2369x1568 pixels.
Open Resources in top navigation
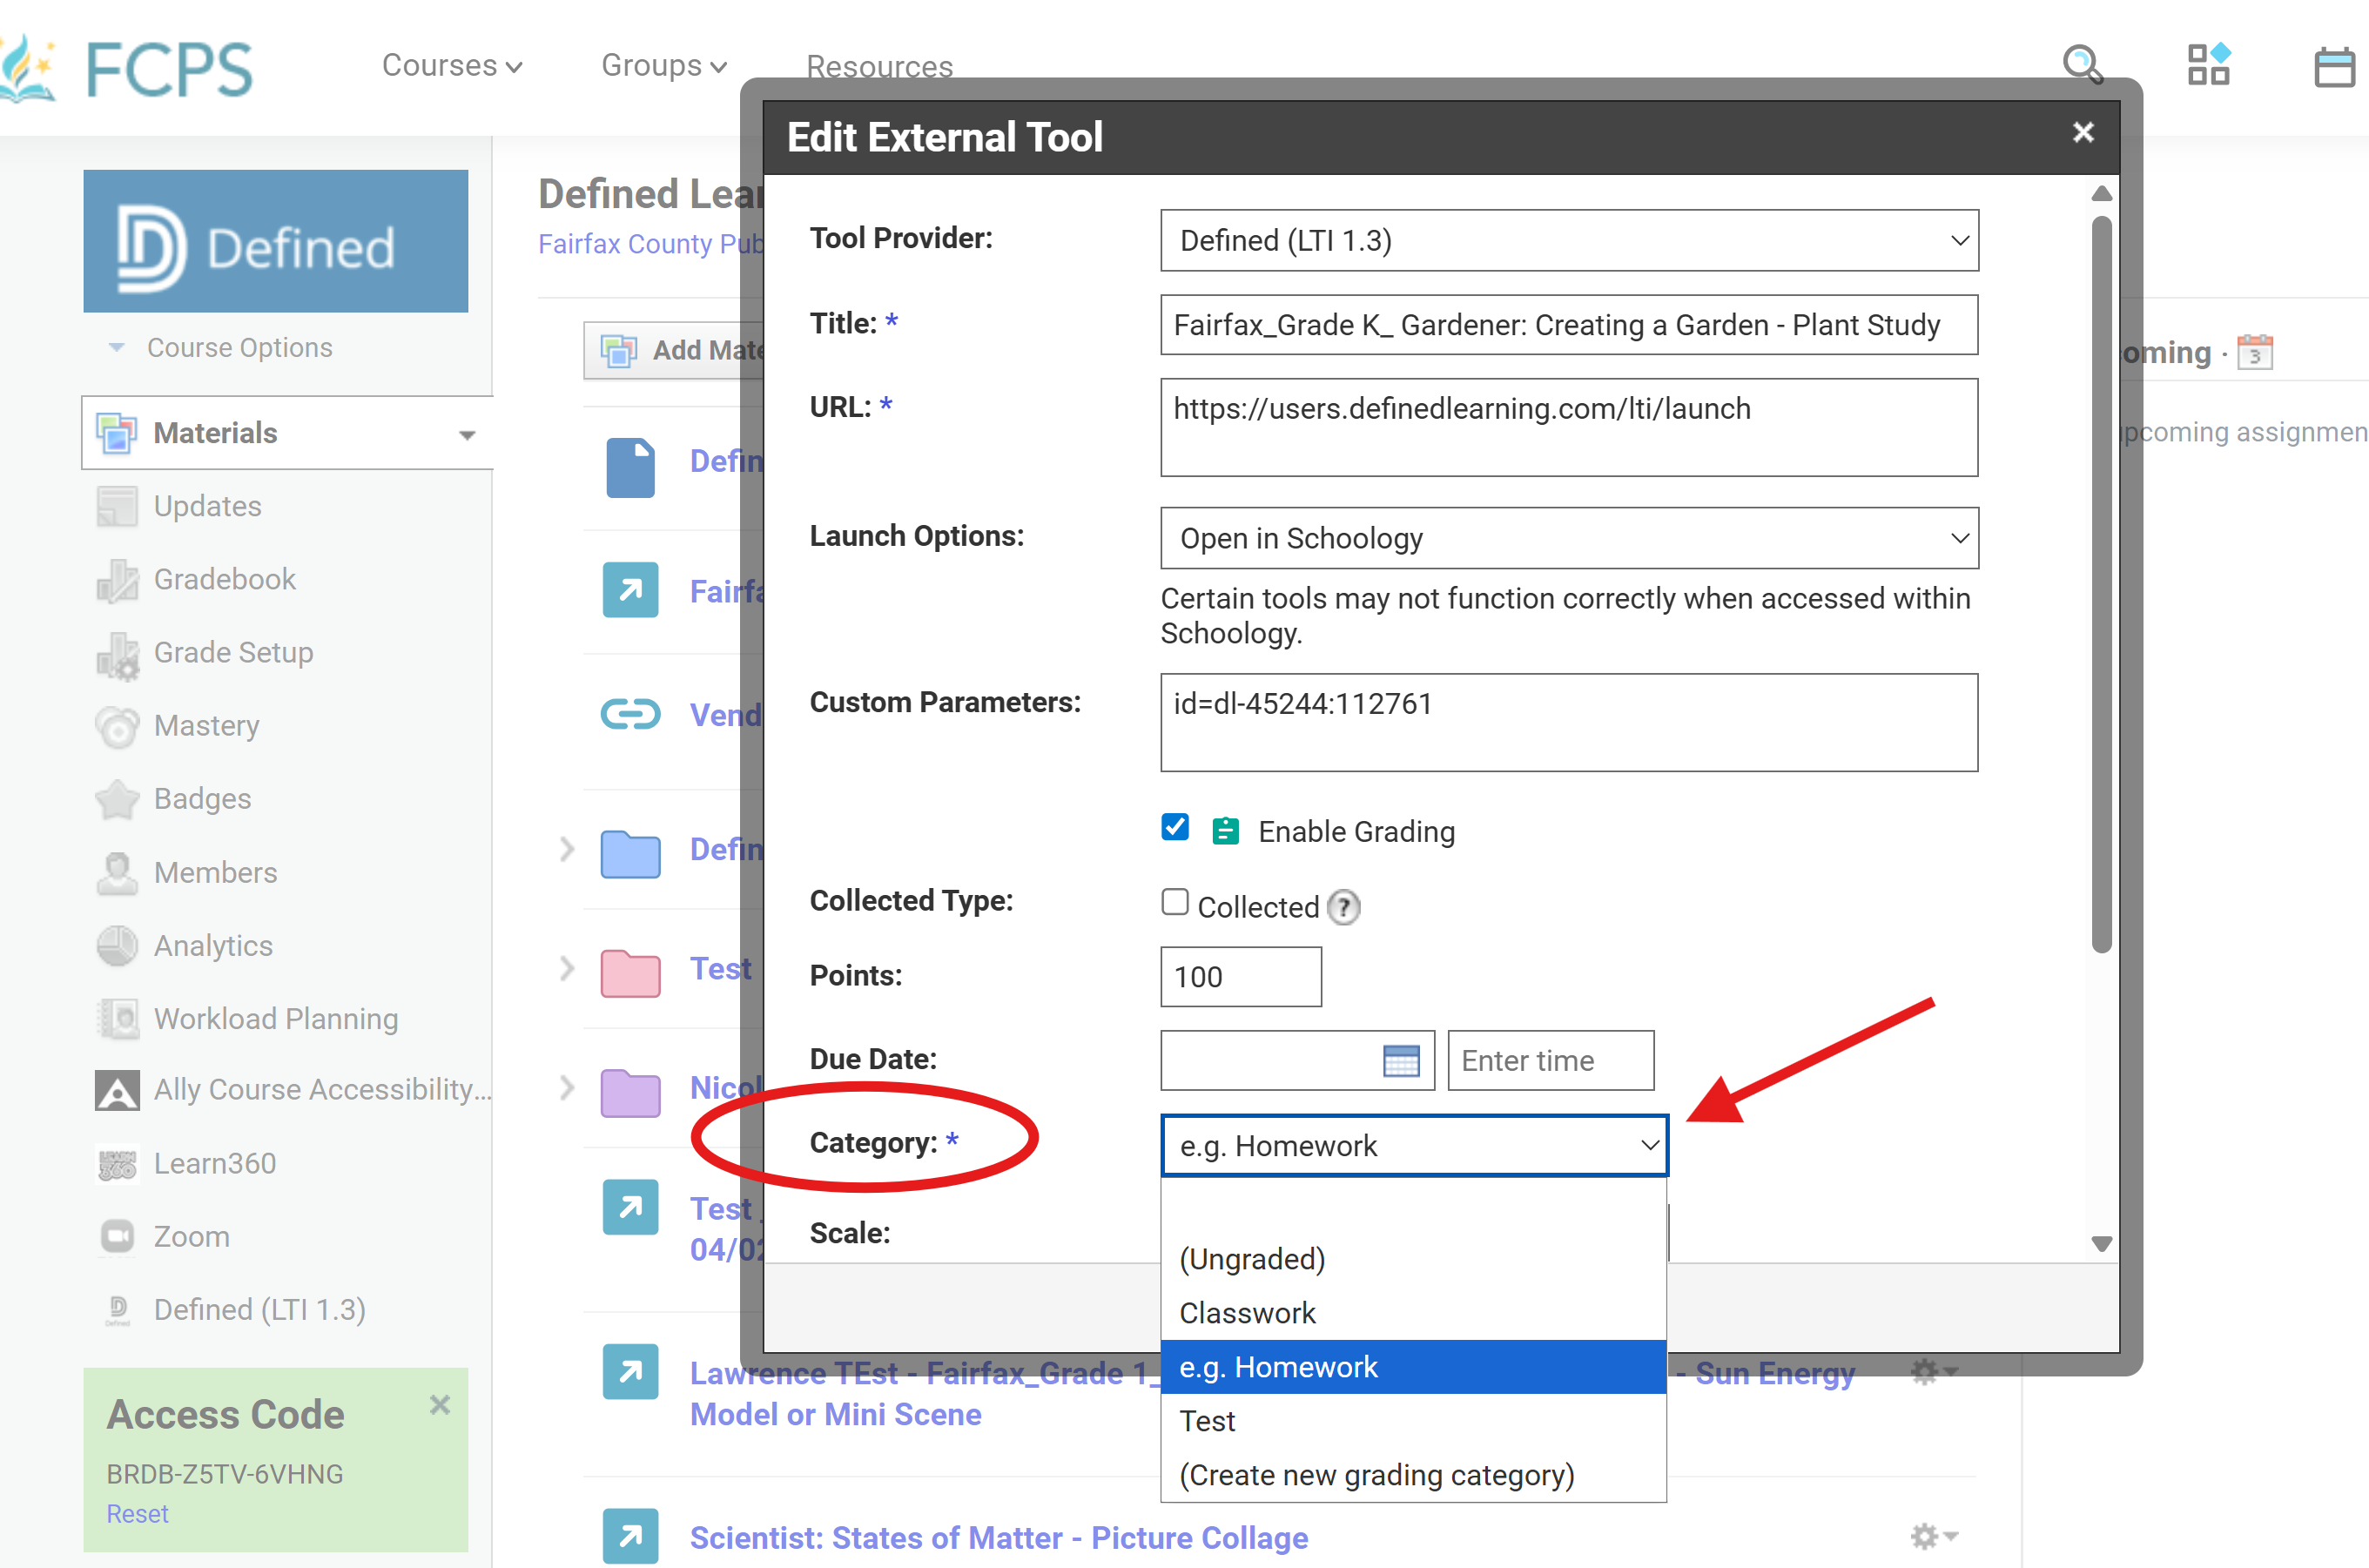point(879,67)
